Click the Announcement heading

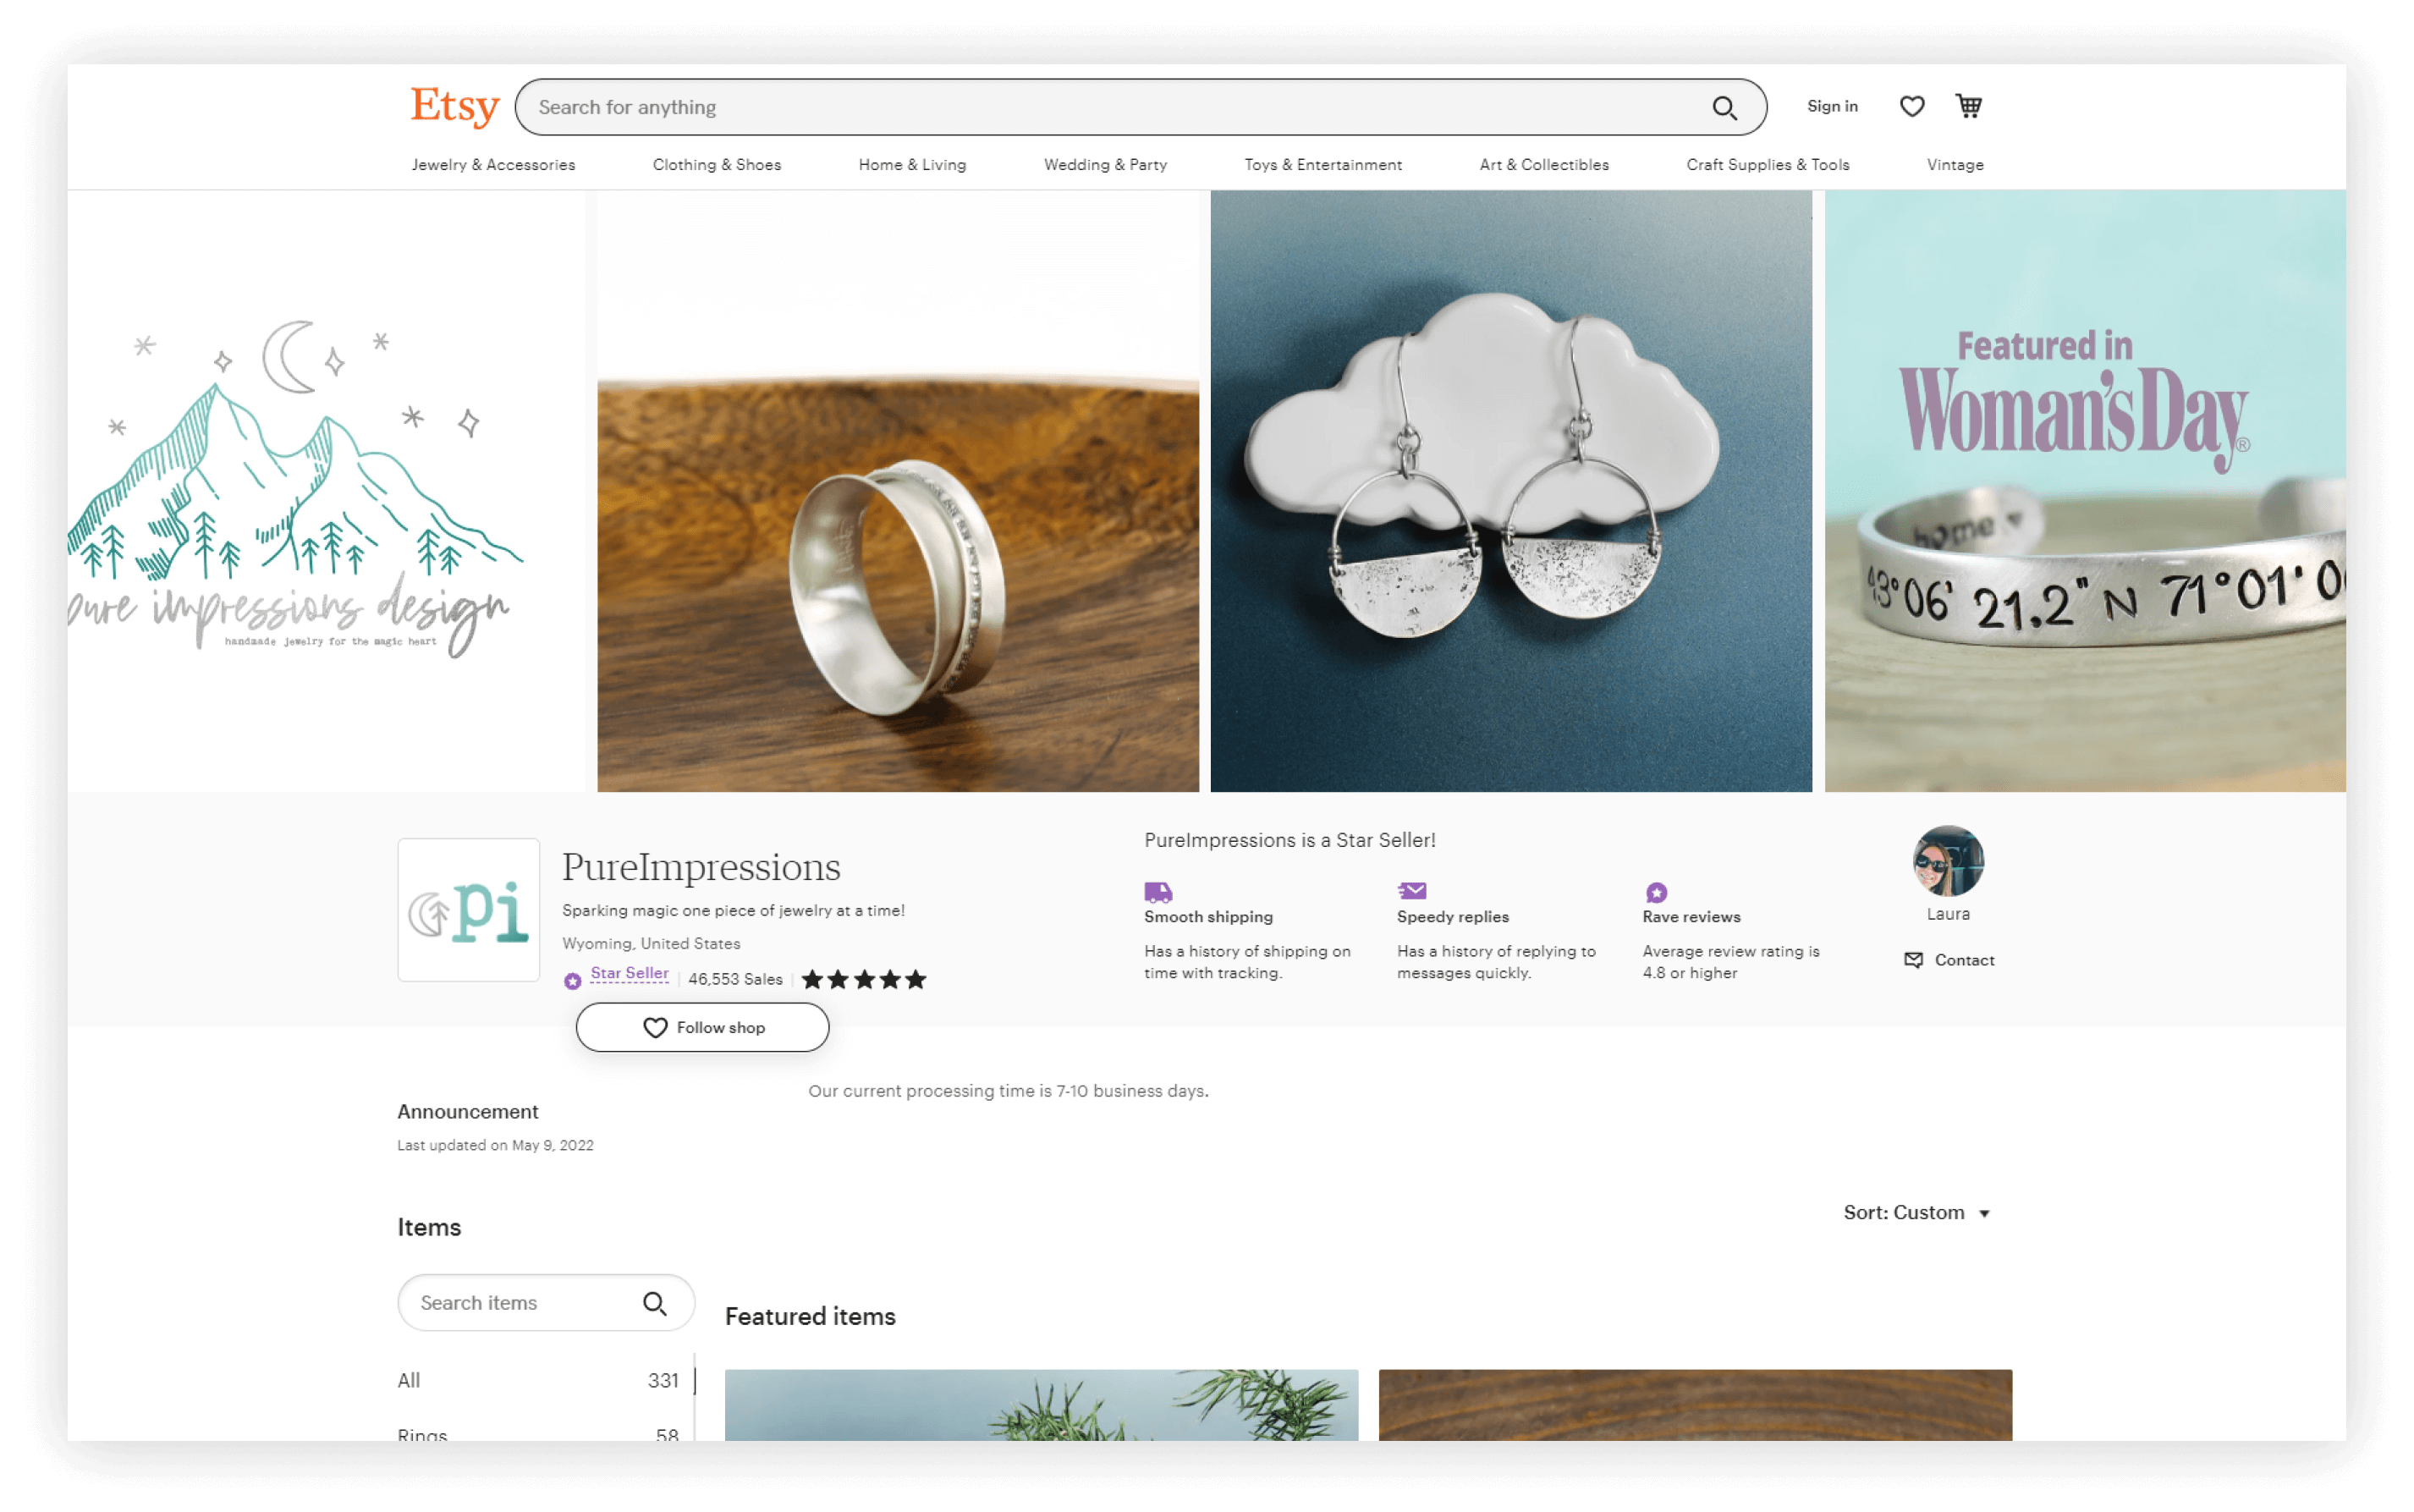(467, 1111)
